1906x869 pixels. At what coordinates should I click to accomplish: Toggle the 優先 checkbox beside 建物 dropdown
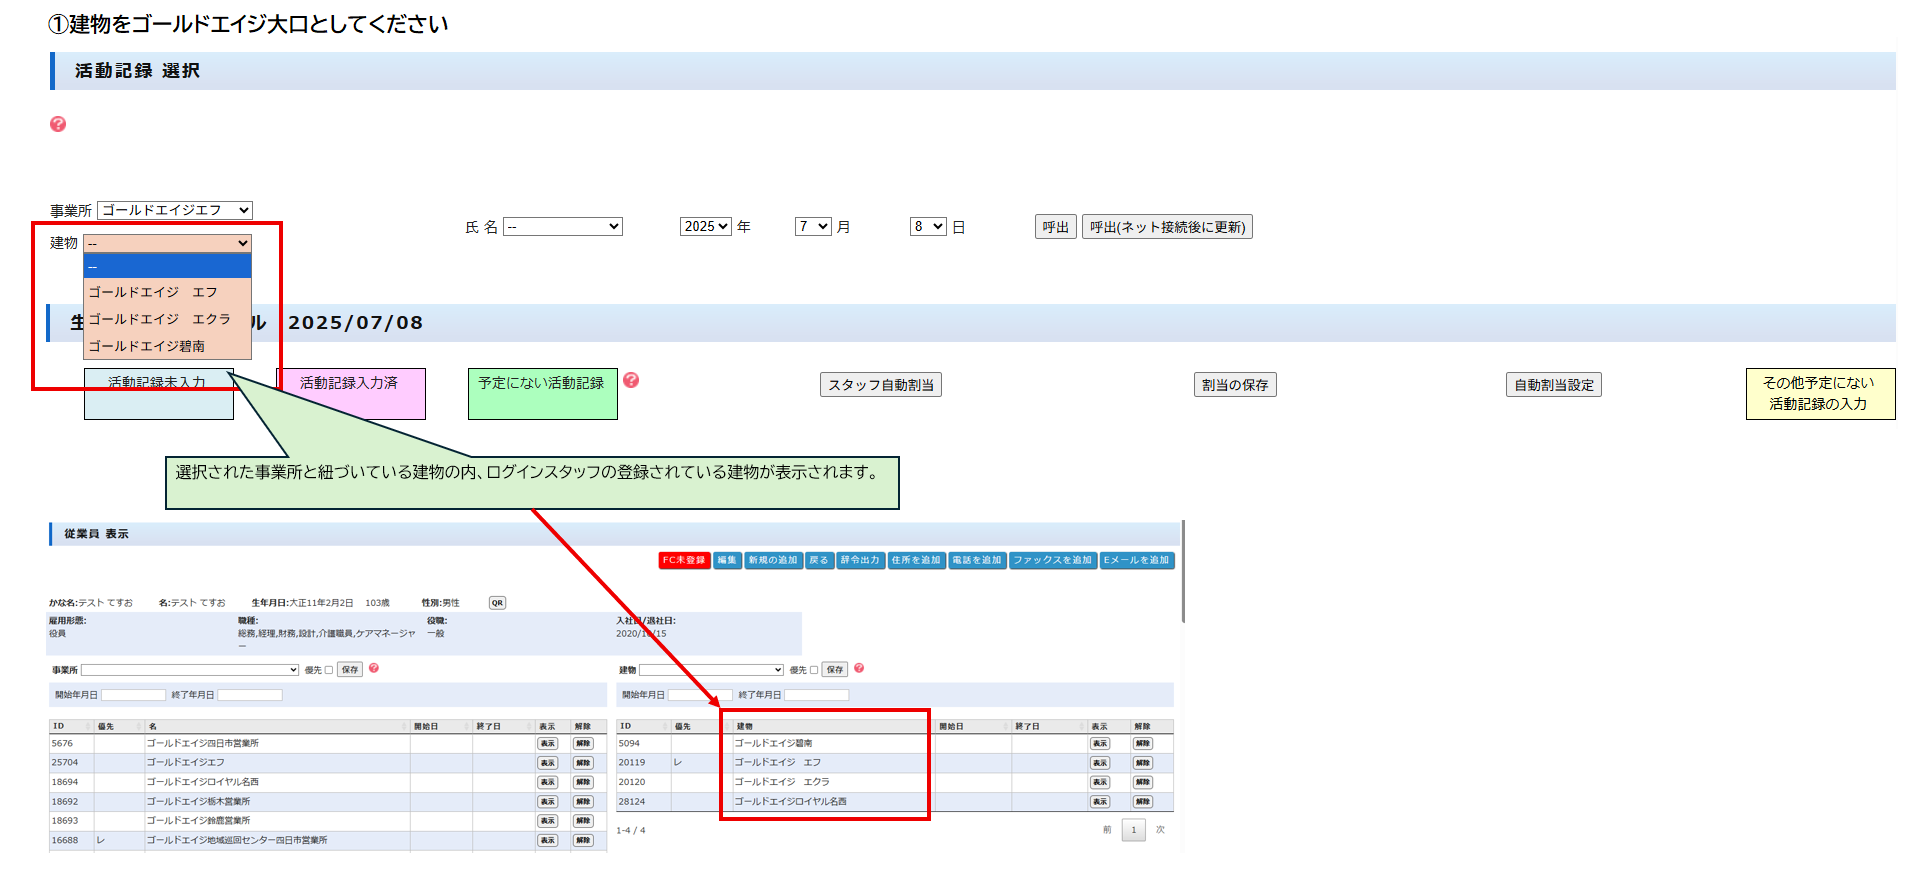(x=814, y=670)
